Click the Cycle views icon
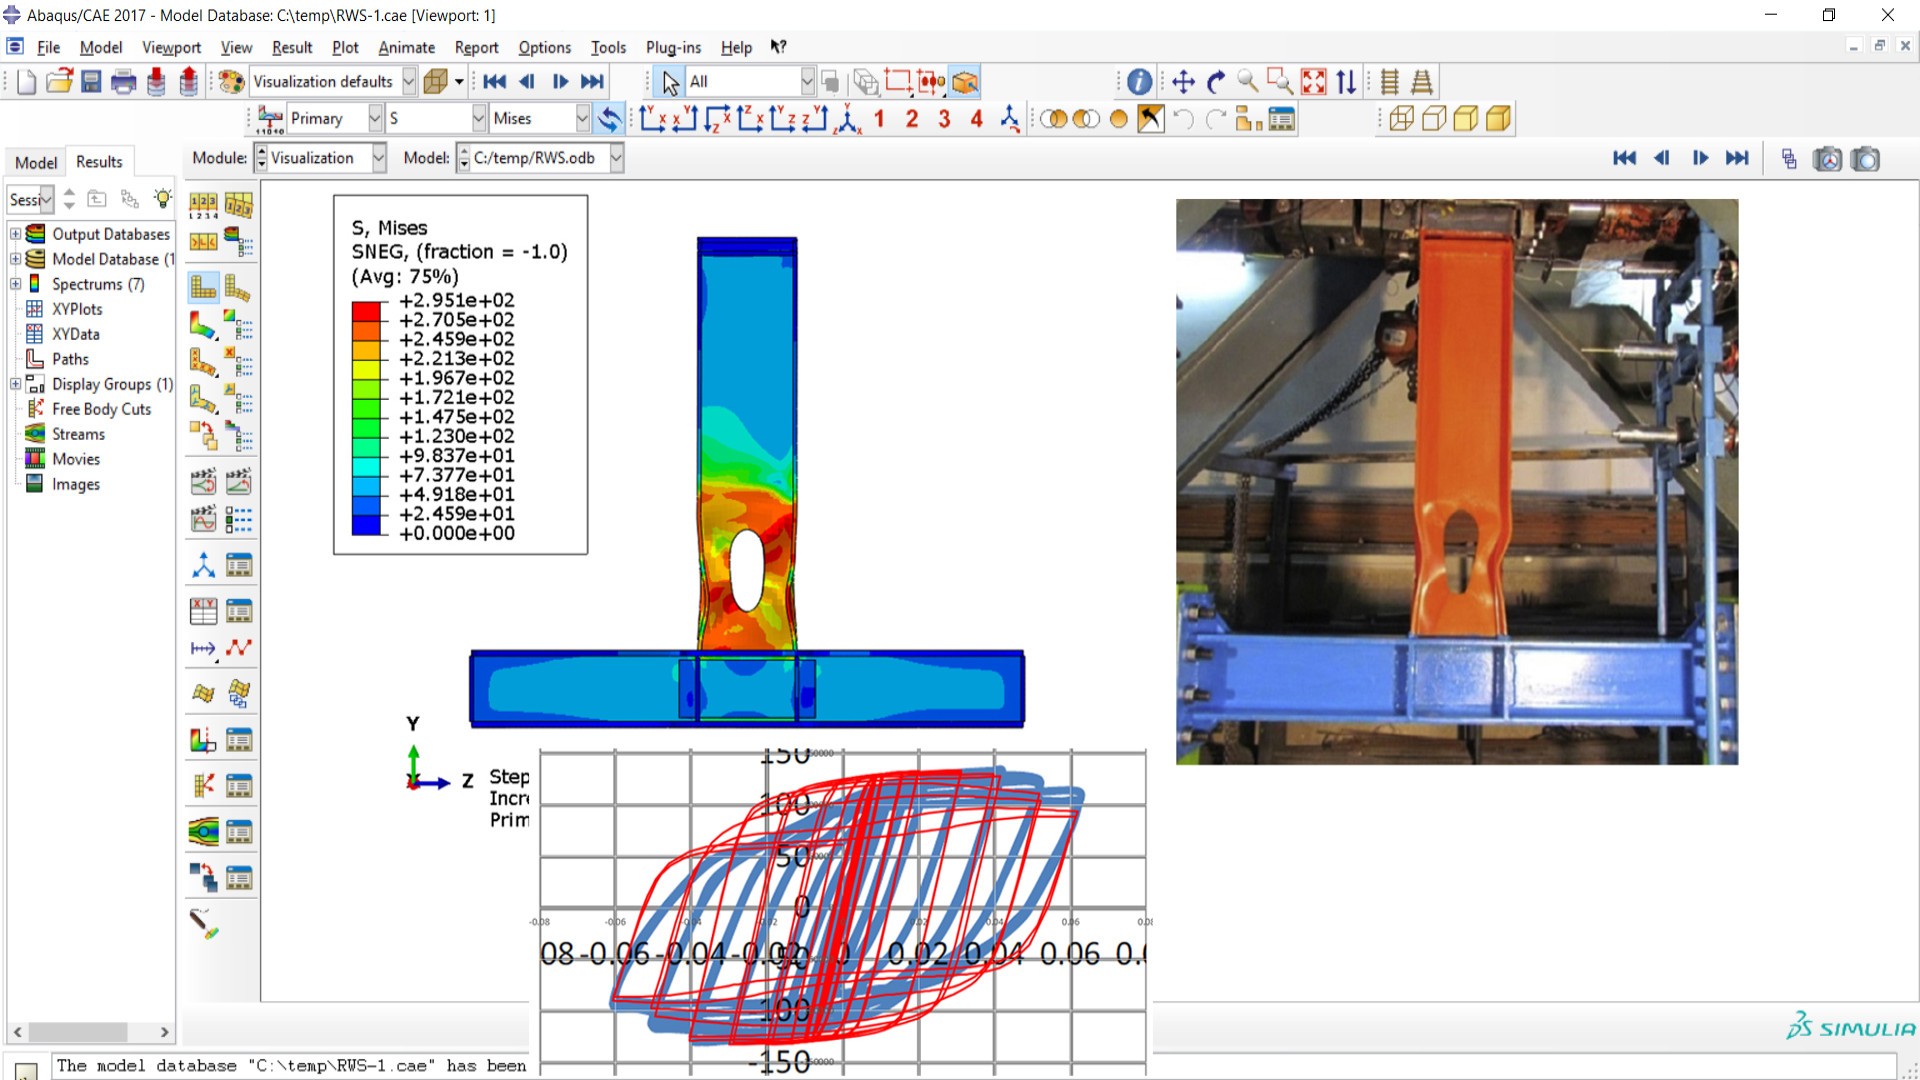This screenshot has width=1920, height=1080. pos(1346,82)
